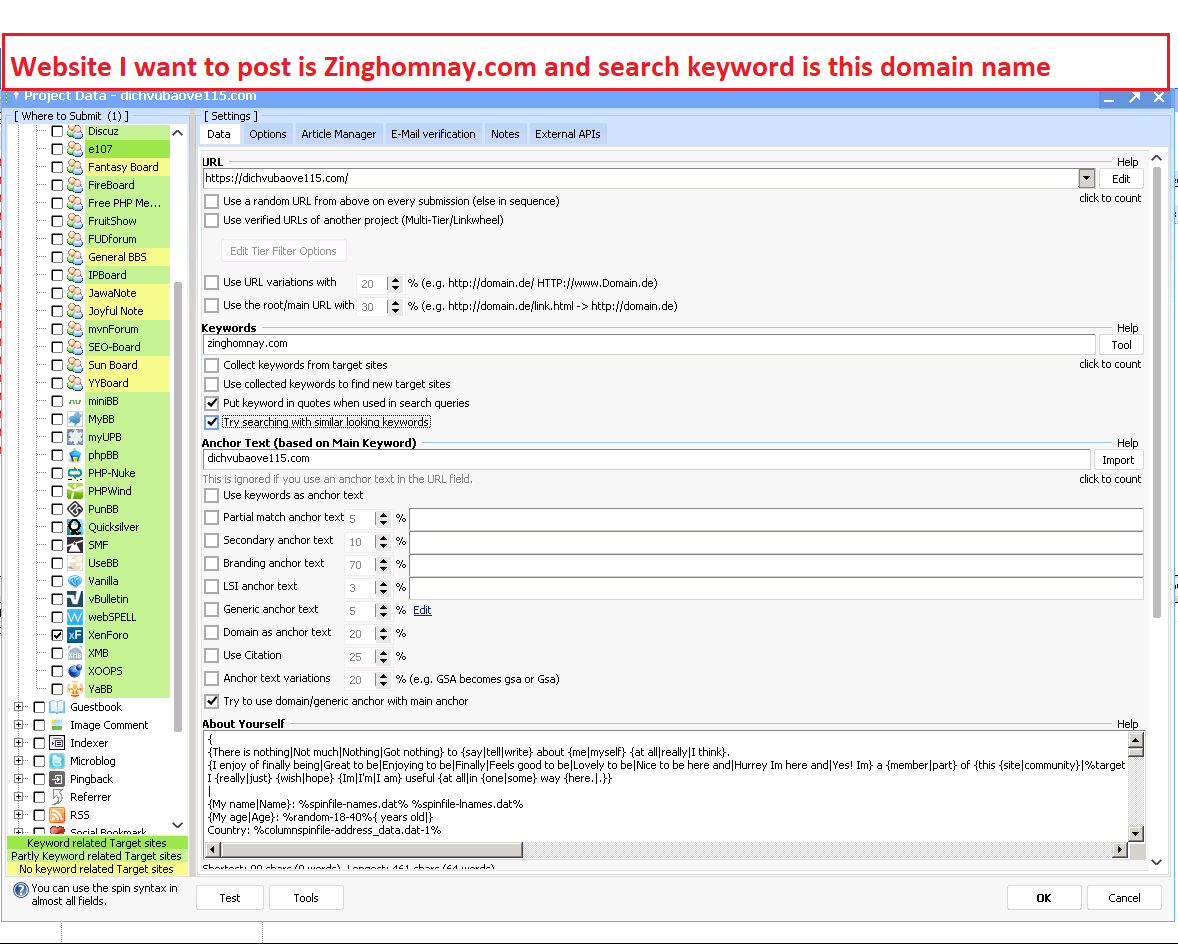Click the XMB engine icon
Viewport: 1178px width, 944px height.
point(75,653)
